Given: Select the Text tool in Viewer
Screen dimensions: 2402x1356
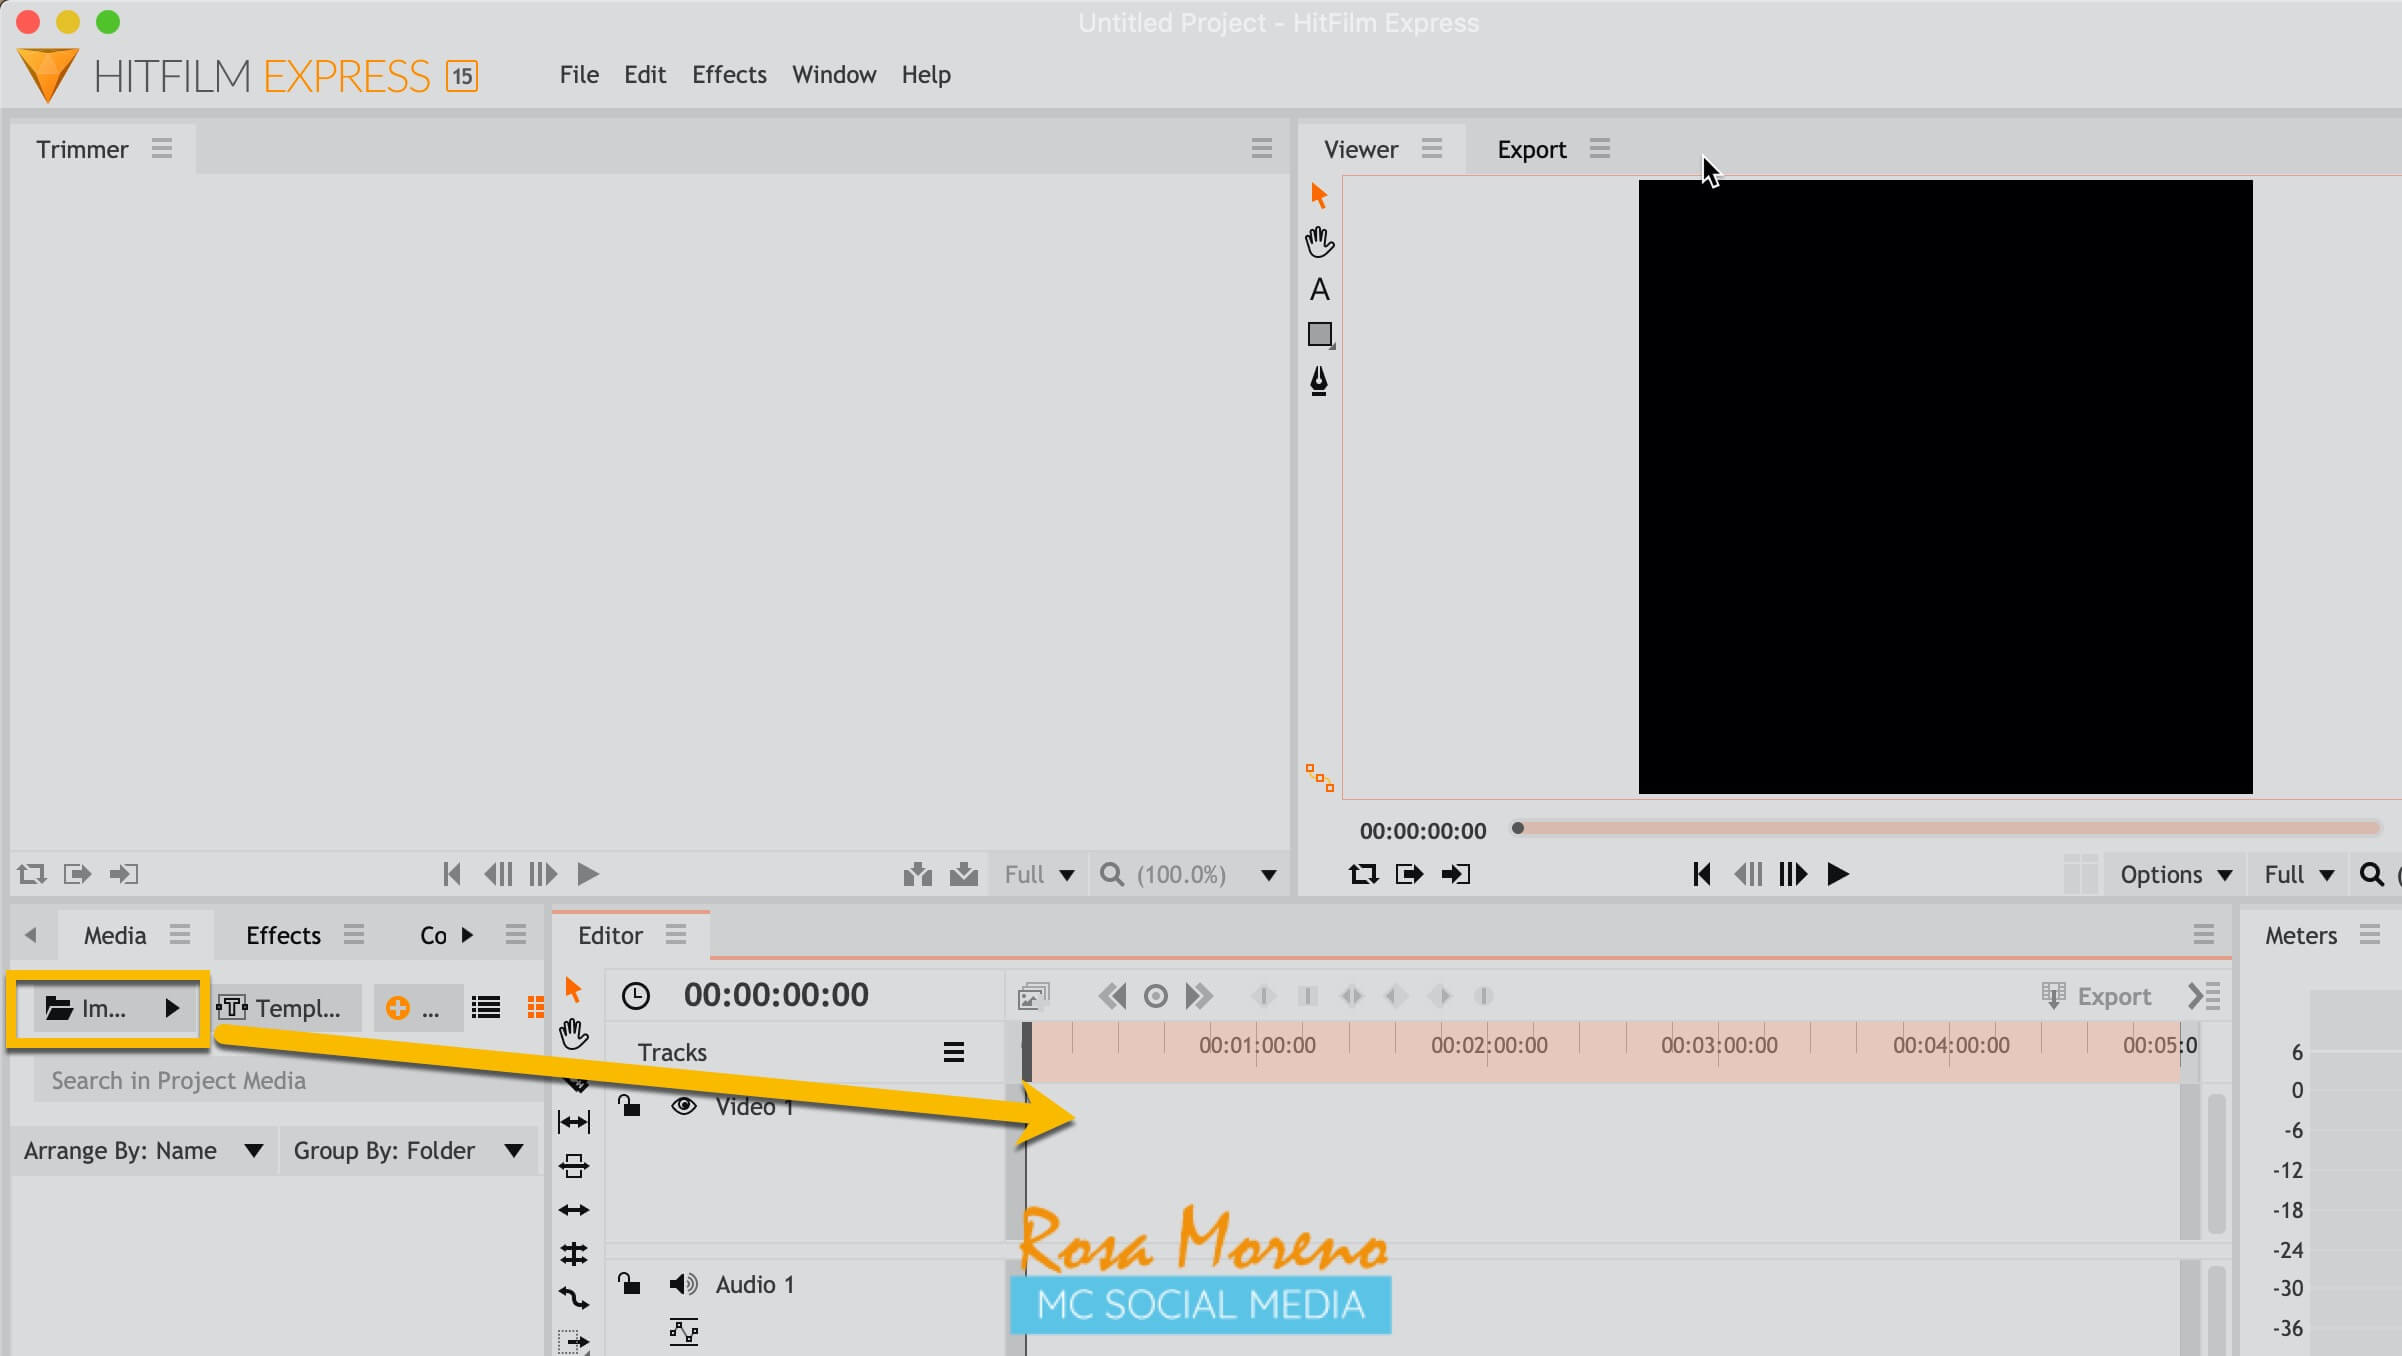Looking at the screenshot, I should click(x=1319, y=290).
